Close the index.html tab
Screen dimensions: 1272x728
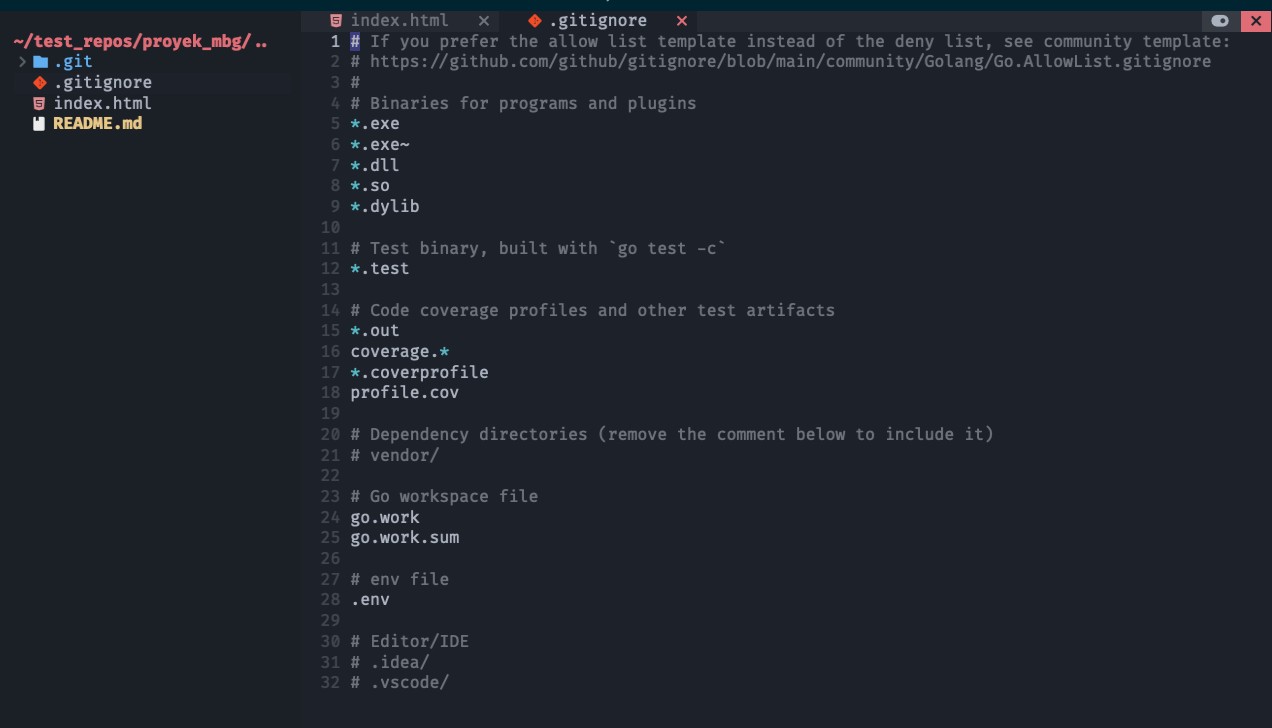484,21
